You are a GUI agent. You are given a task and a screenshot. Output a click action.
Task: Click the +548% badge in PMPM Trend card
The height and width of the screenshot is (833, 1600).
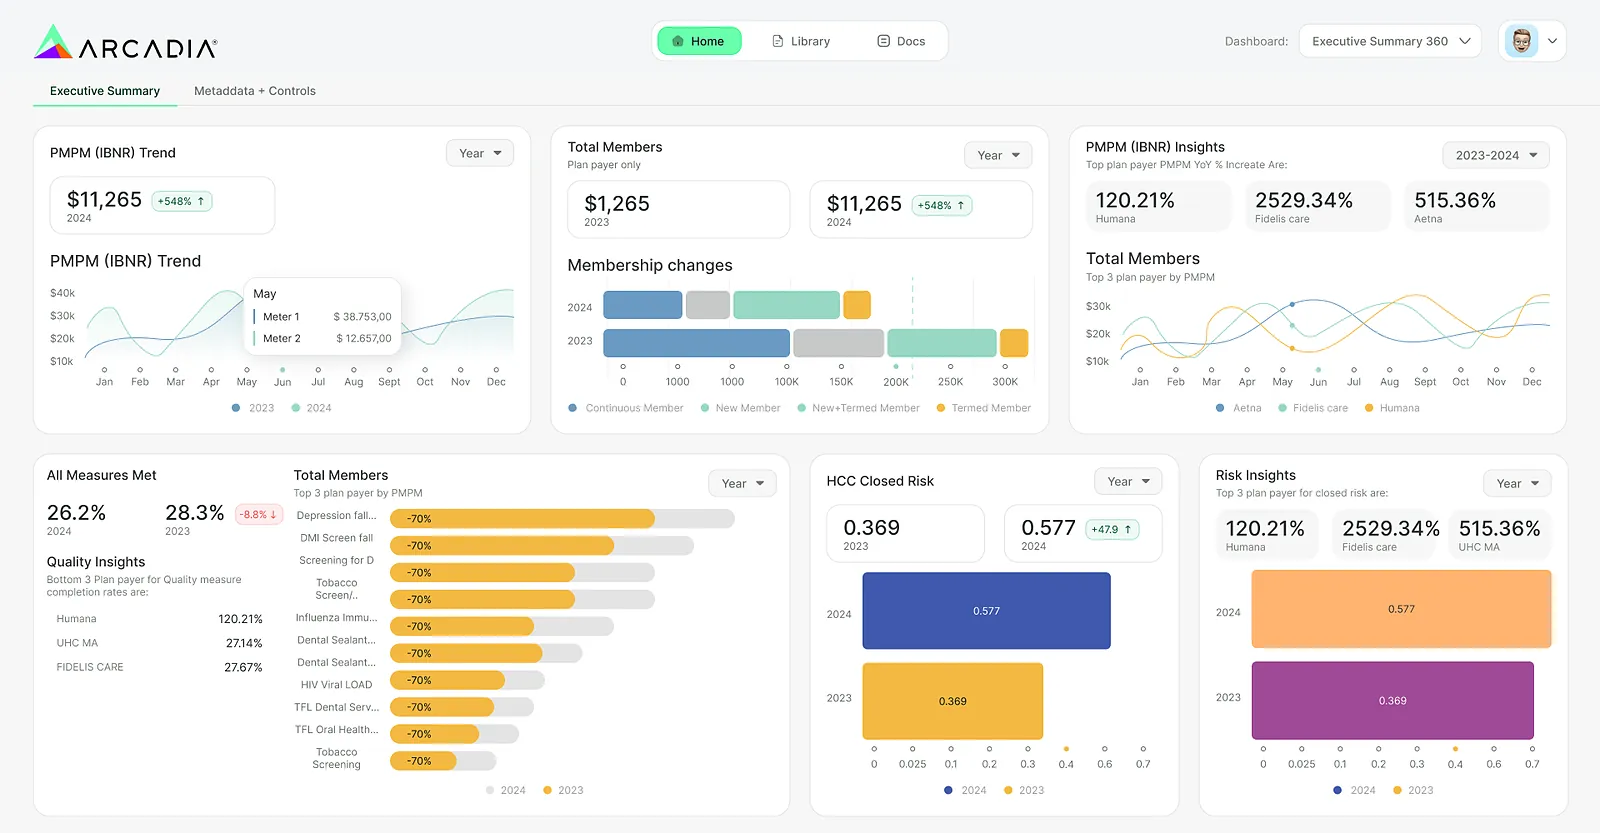[182, 201]
